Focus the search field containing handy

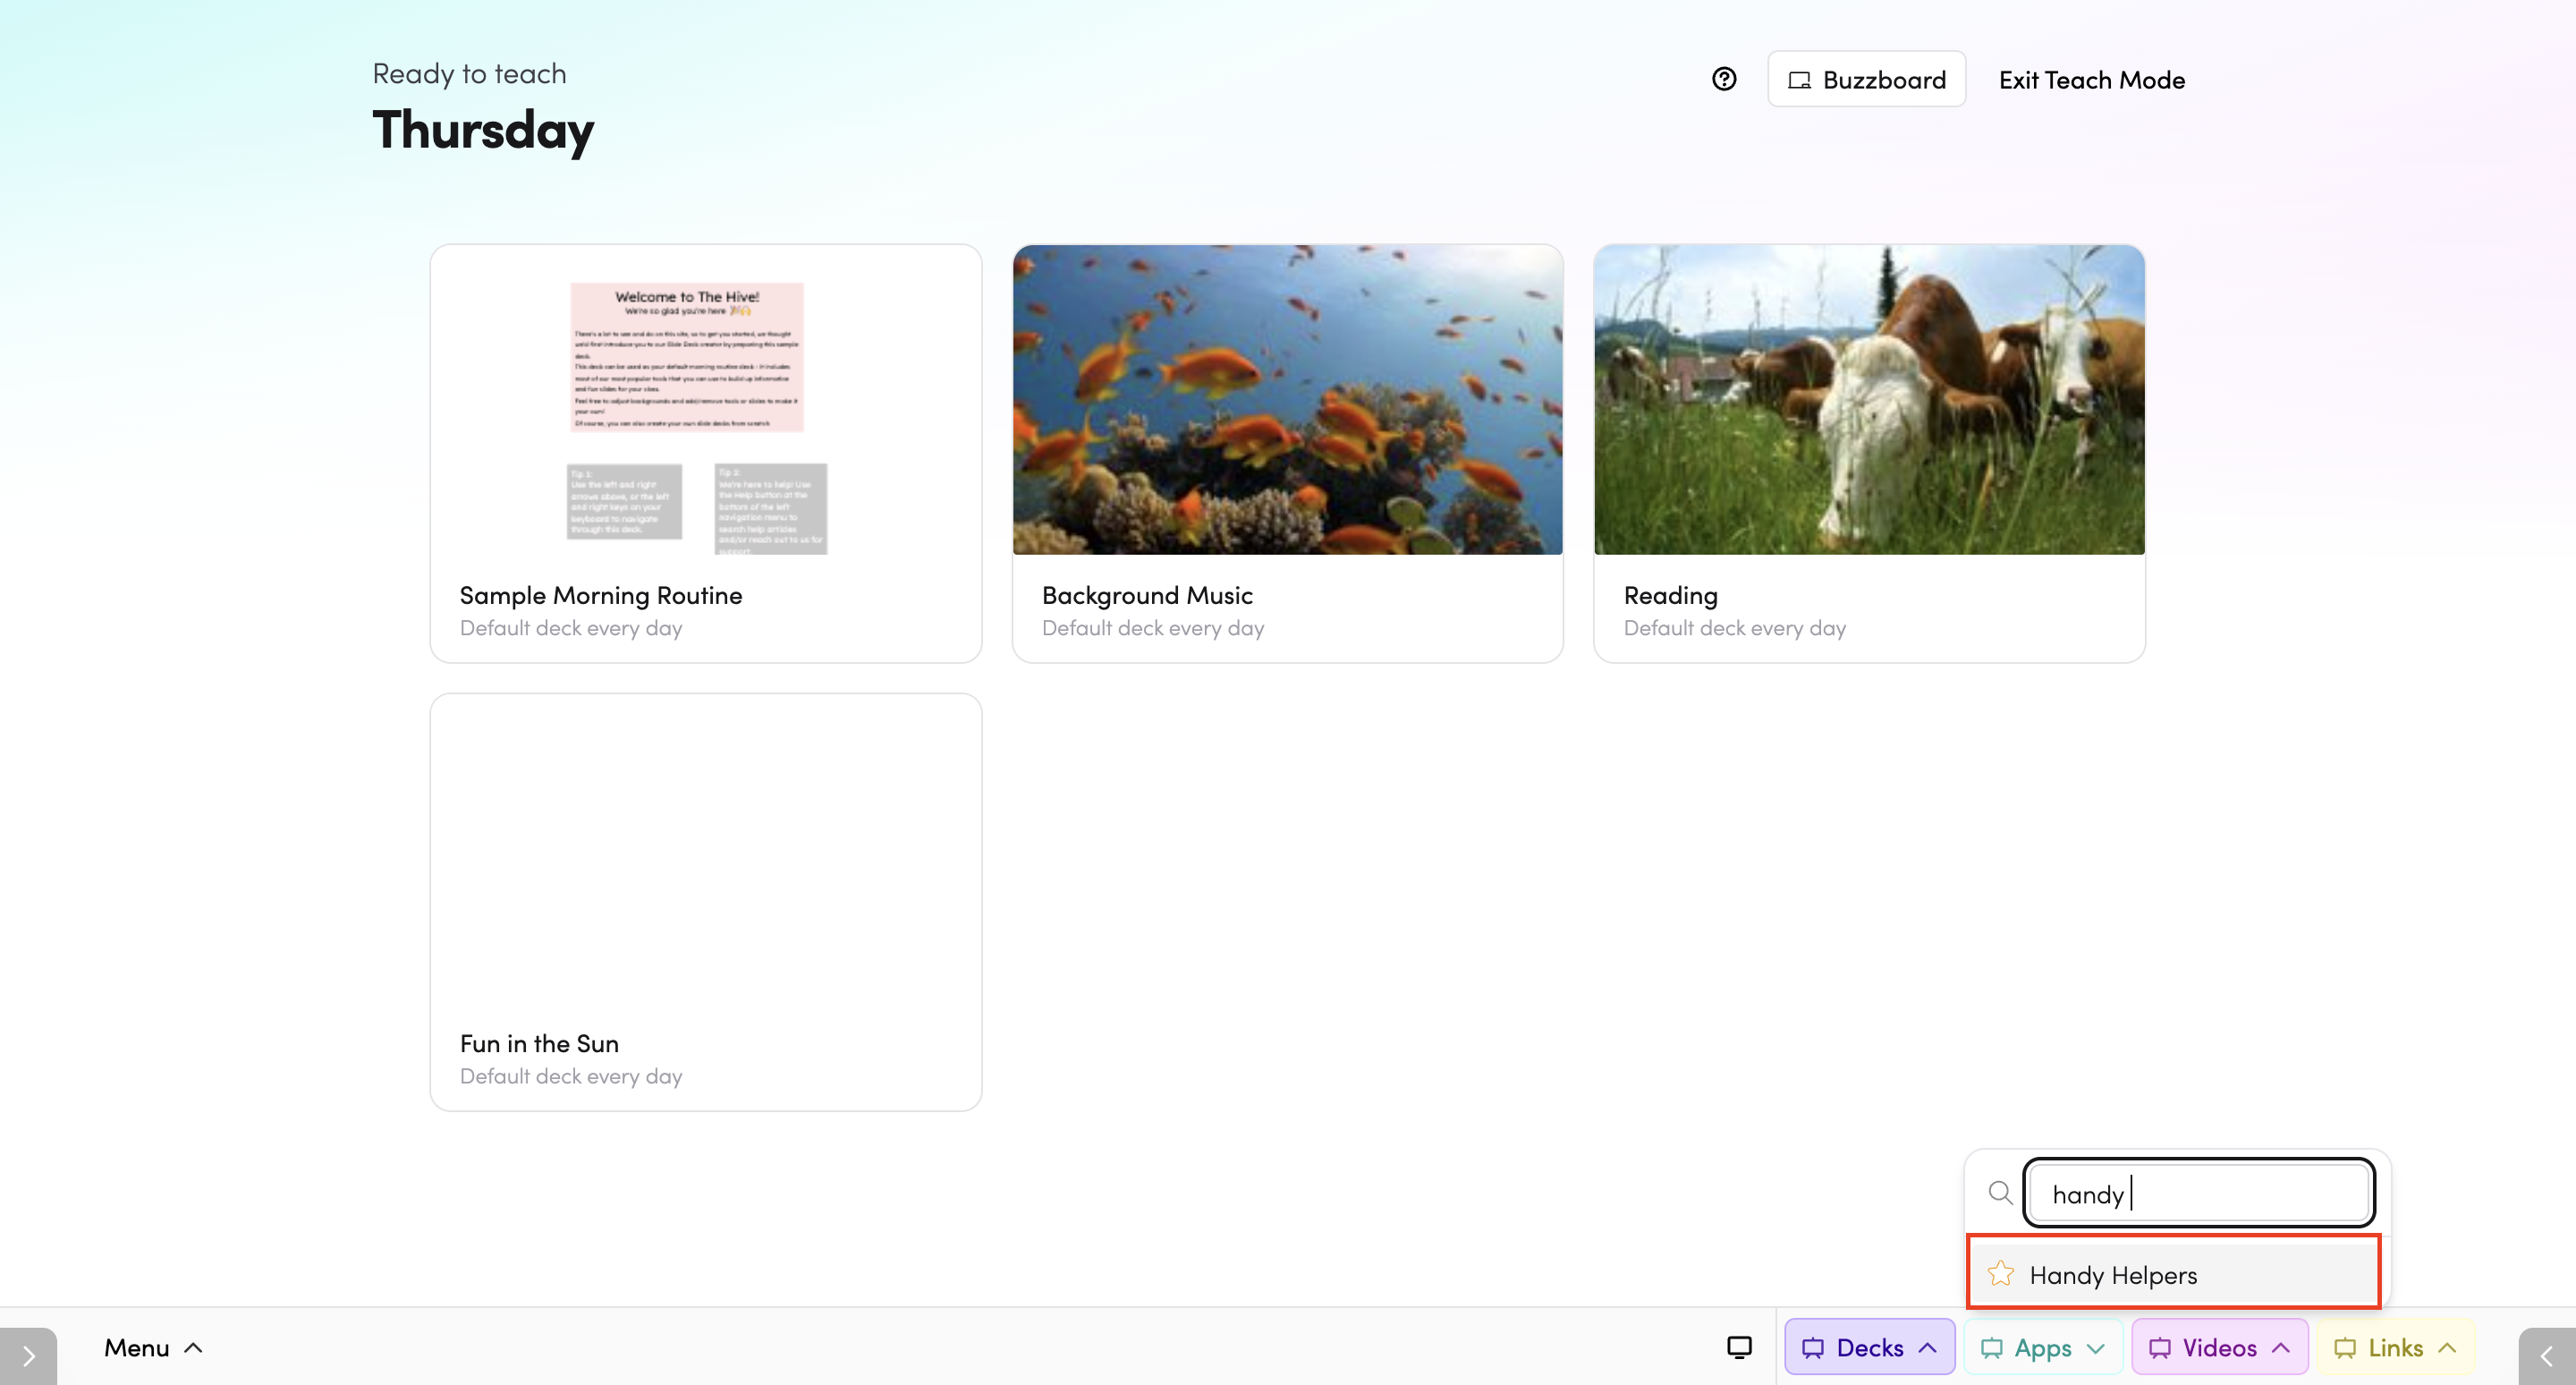[2198, 1193]
